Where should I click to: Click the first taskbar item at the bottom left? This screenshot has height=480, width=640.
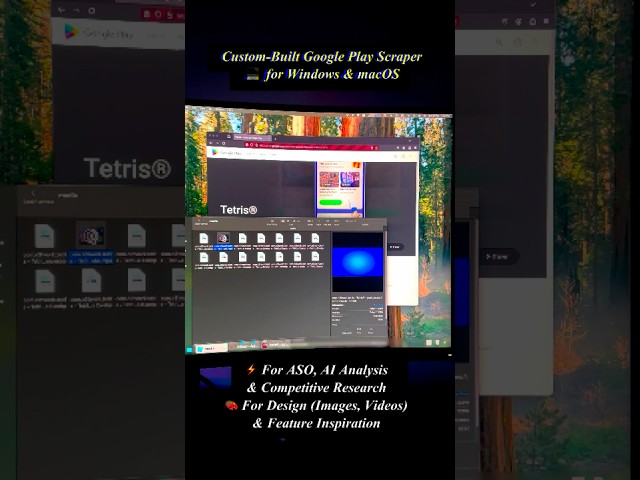(x=211, y=349)
